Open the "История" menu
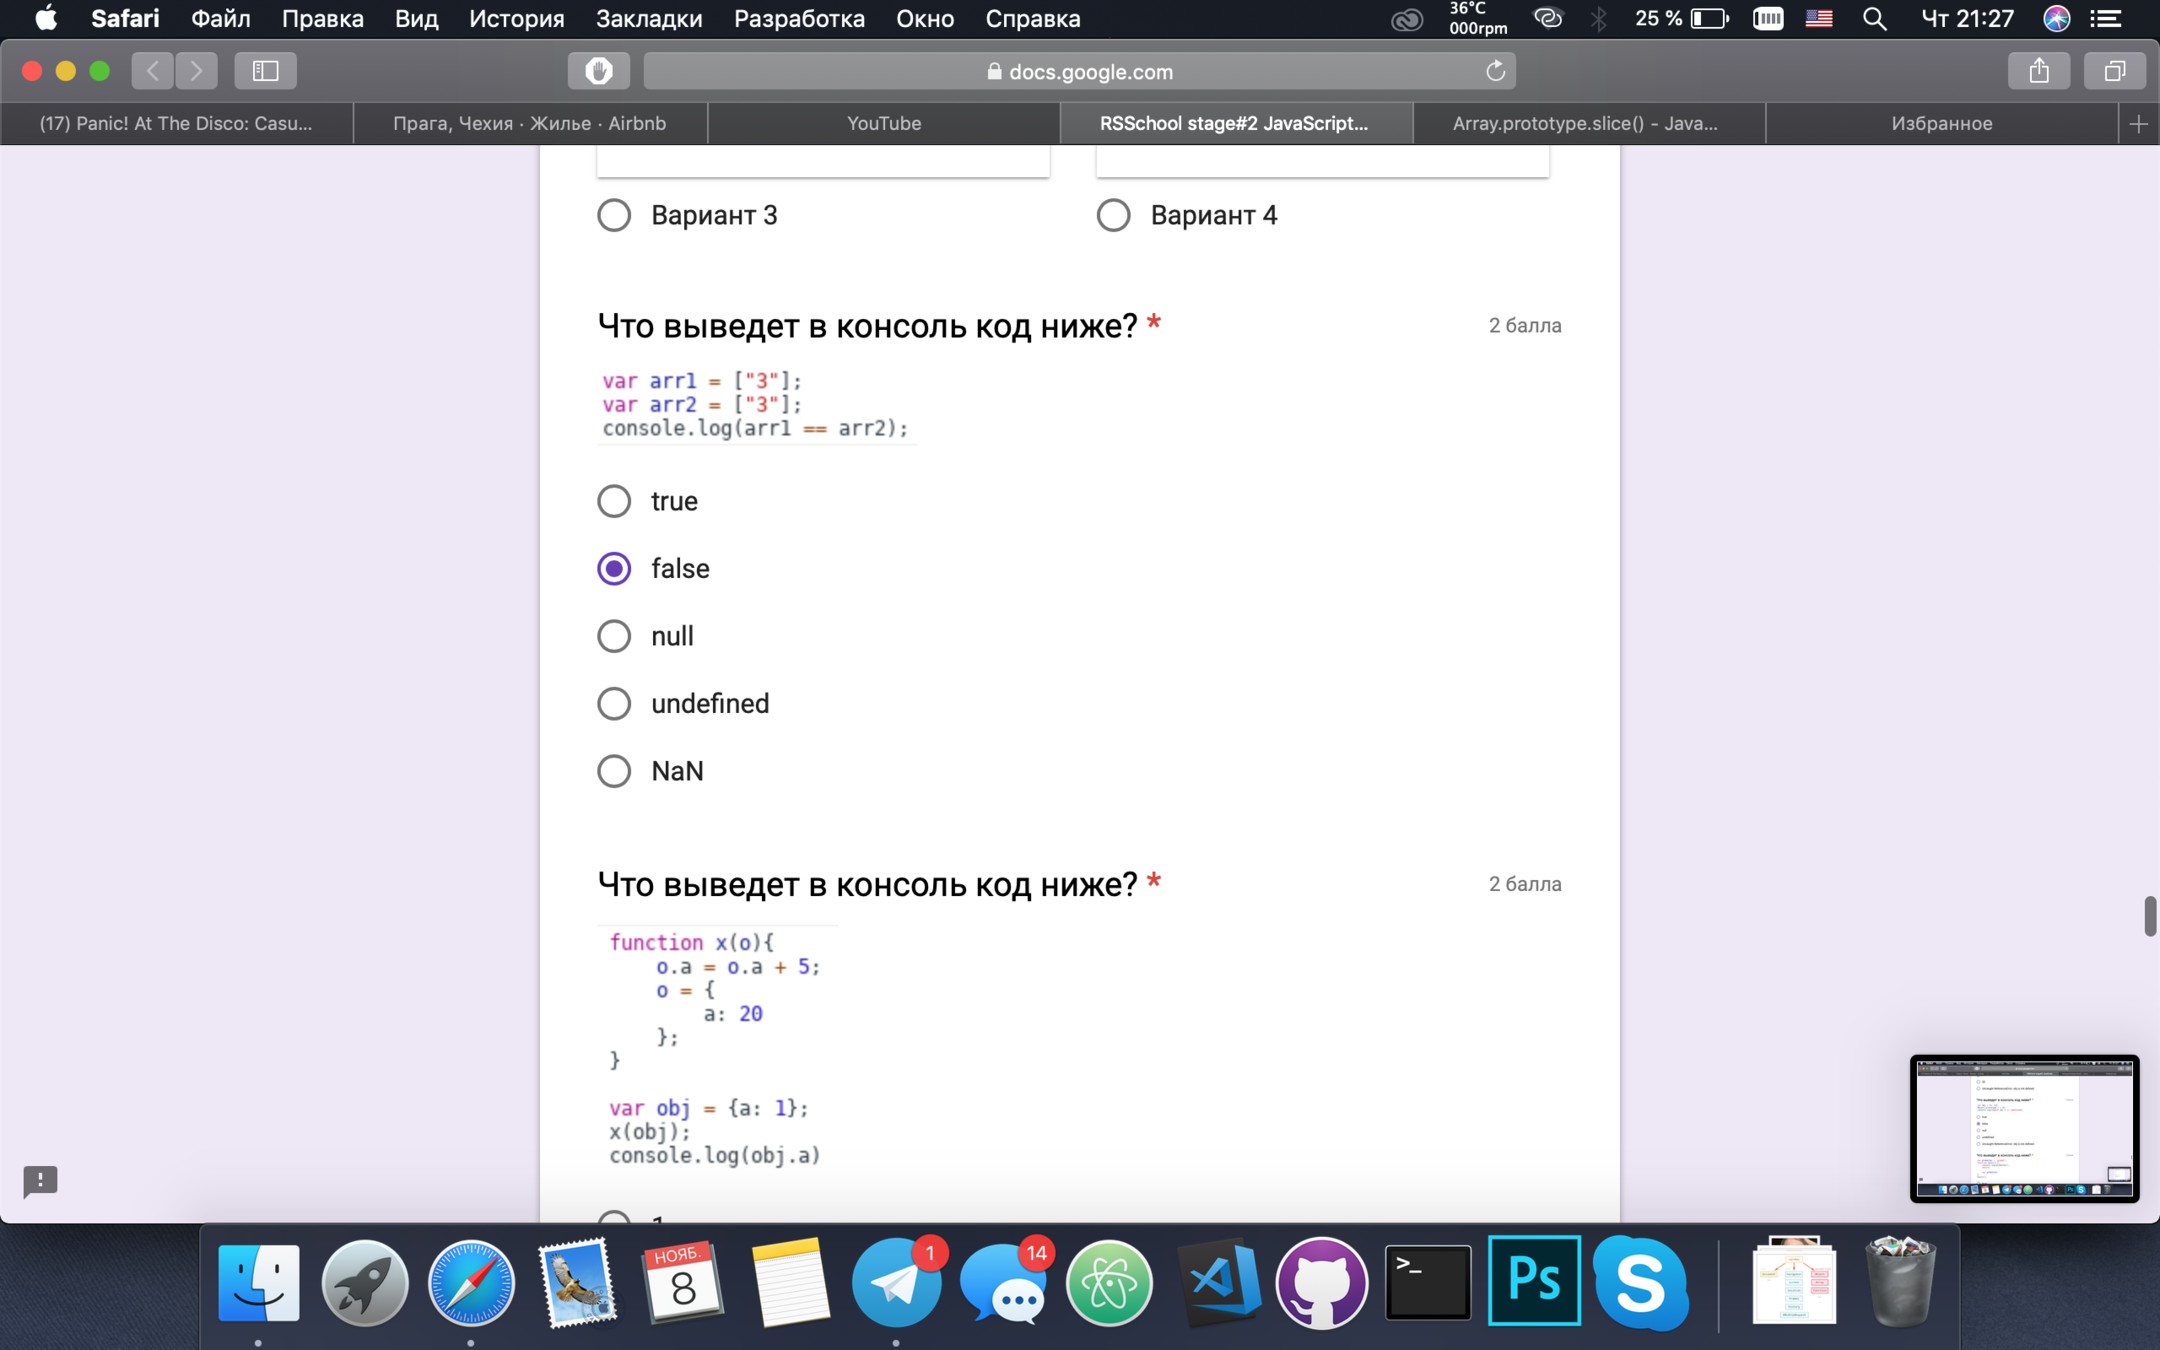This screenshot has width=2160, height=1350. pos(516,19)
